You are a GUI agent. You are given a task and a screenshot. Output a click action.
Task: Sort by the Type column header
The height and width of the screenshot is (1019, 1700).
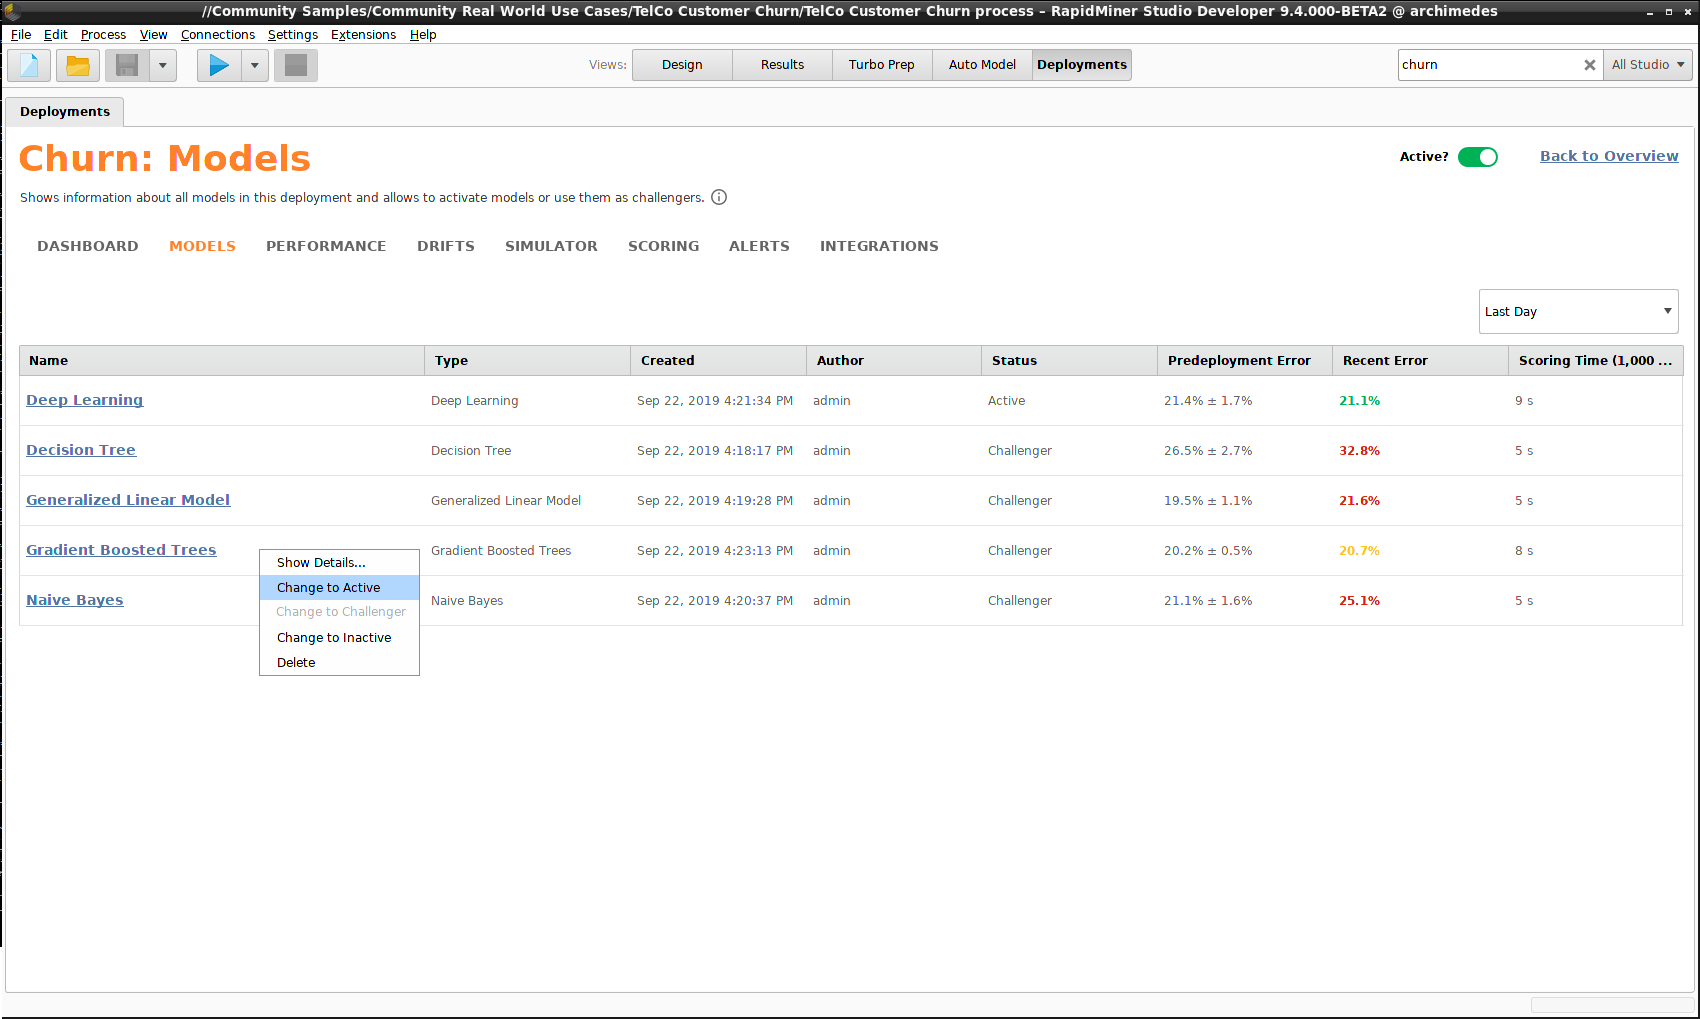[x=528, y=361]
